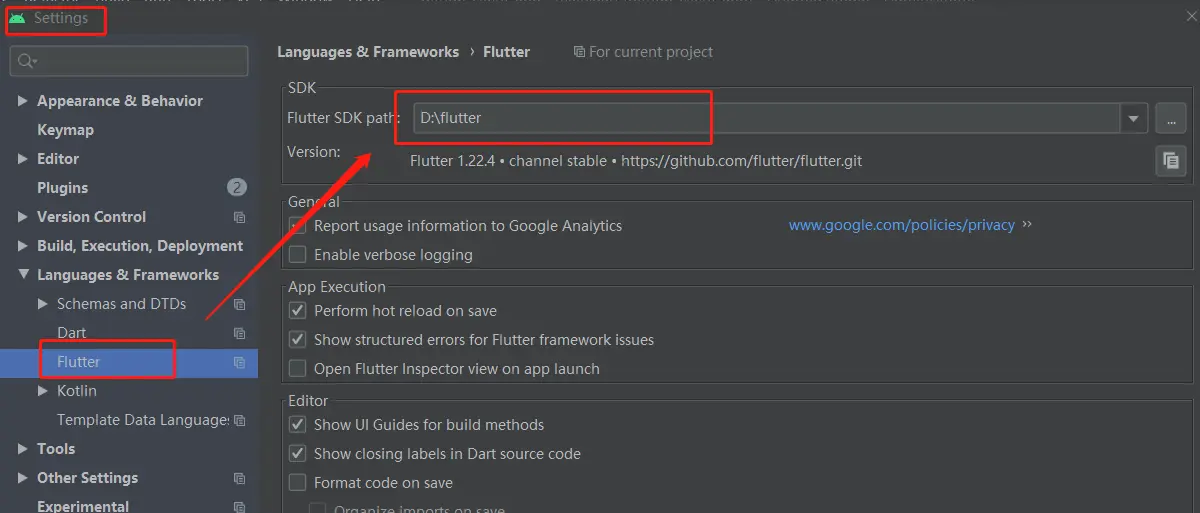
Task: Expand the Version Control node
Action: coord(23,217)
